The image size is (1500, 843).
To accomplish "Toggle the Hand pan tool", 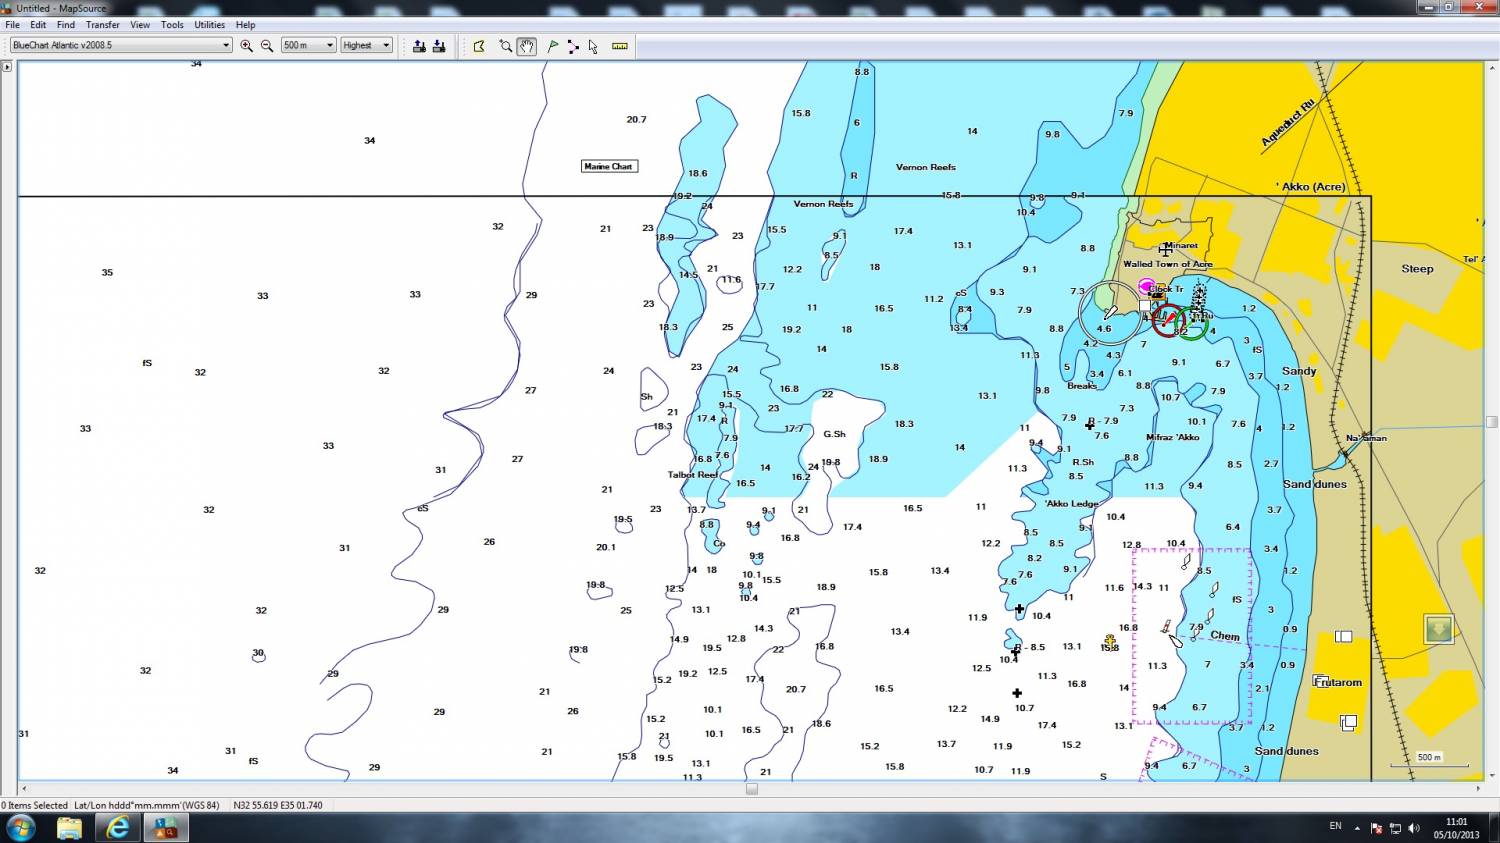I will 527,46.
